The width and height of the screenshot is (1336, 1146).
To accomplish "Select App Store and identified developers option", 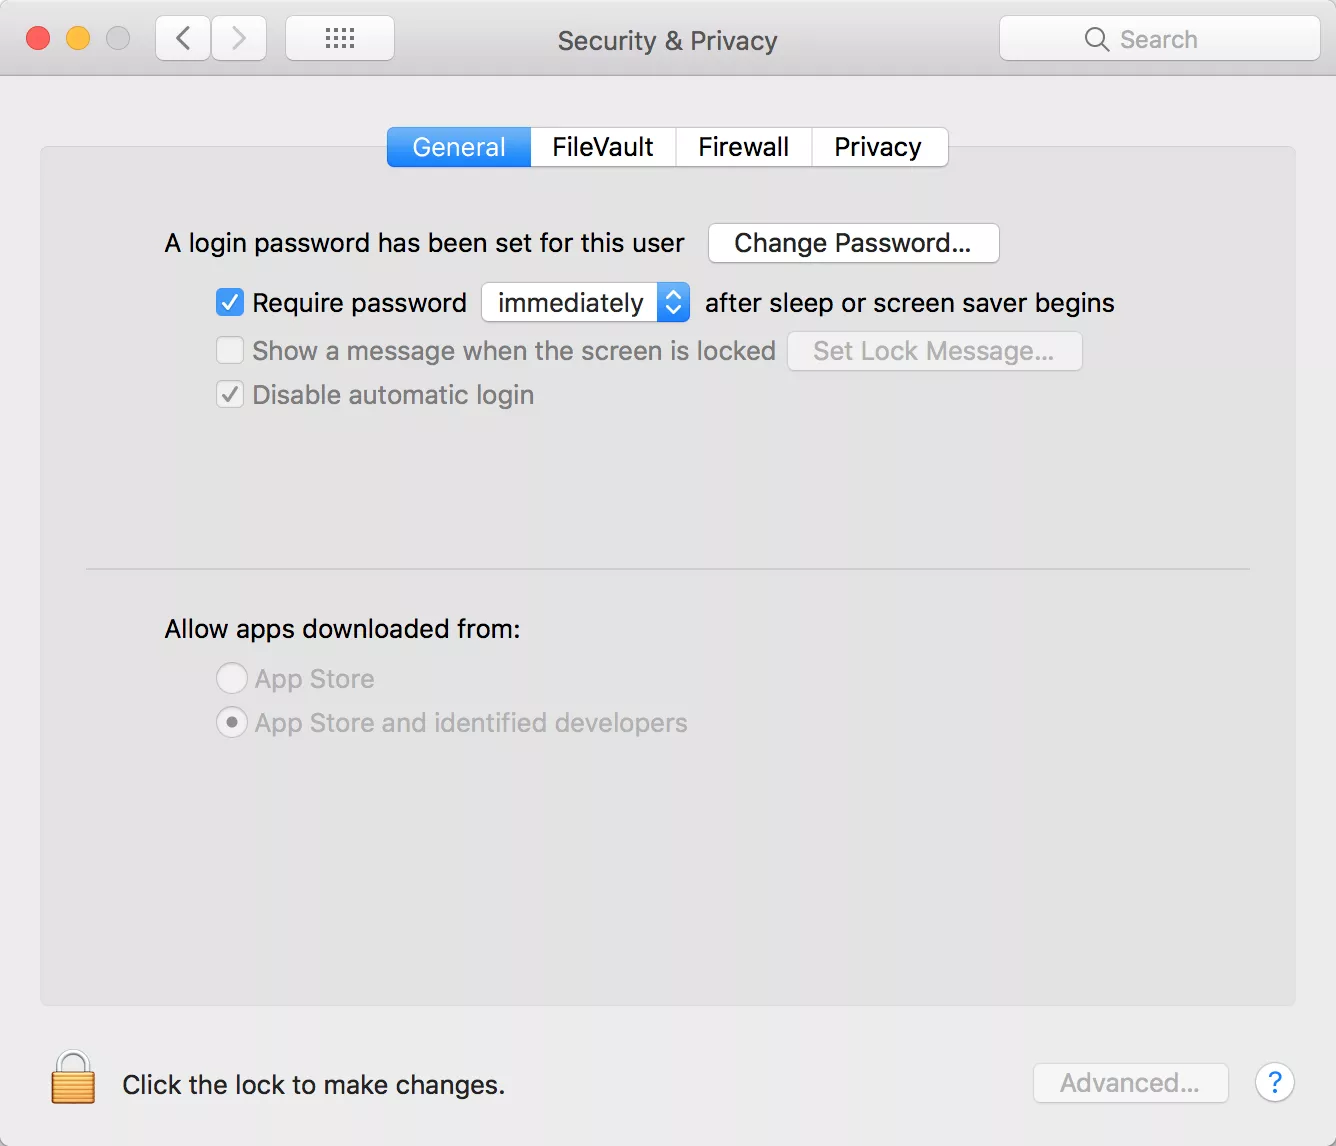I will click(x=232, y=722).
